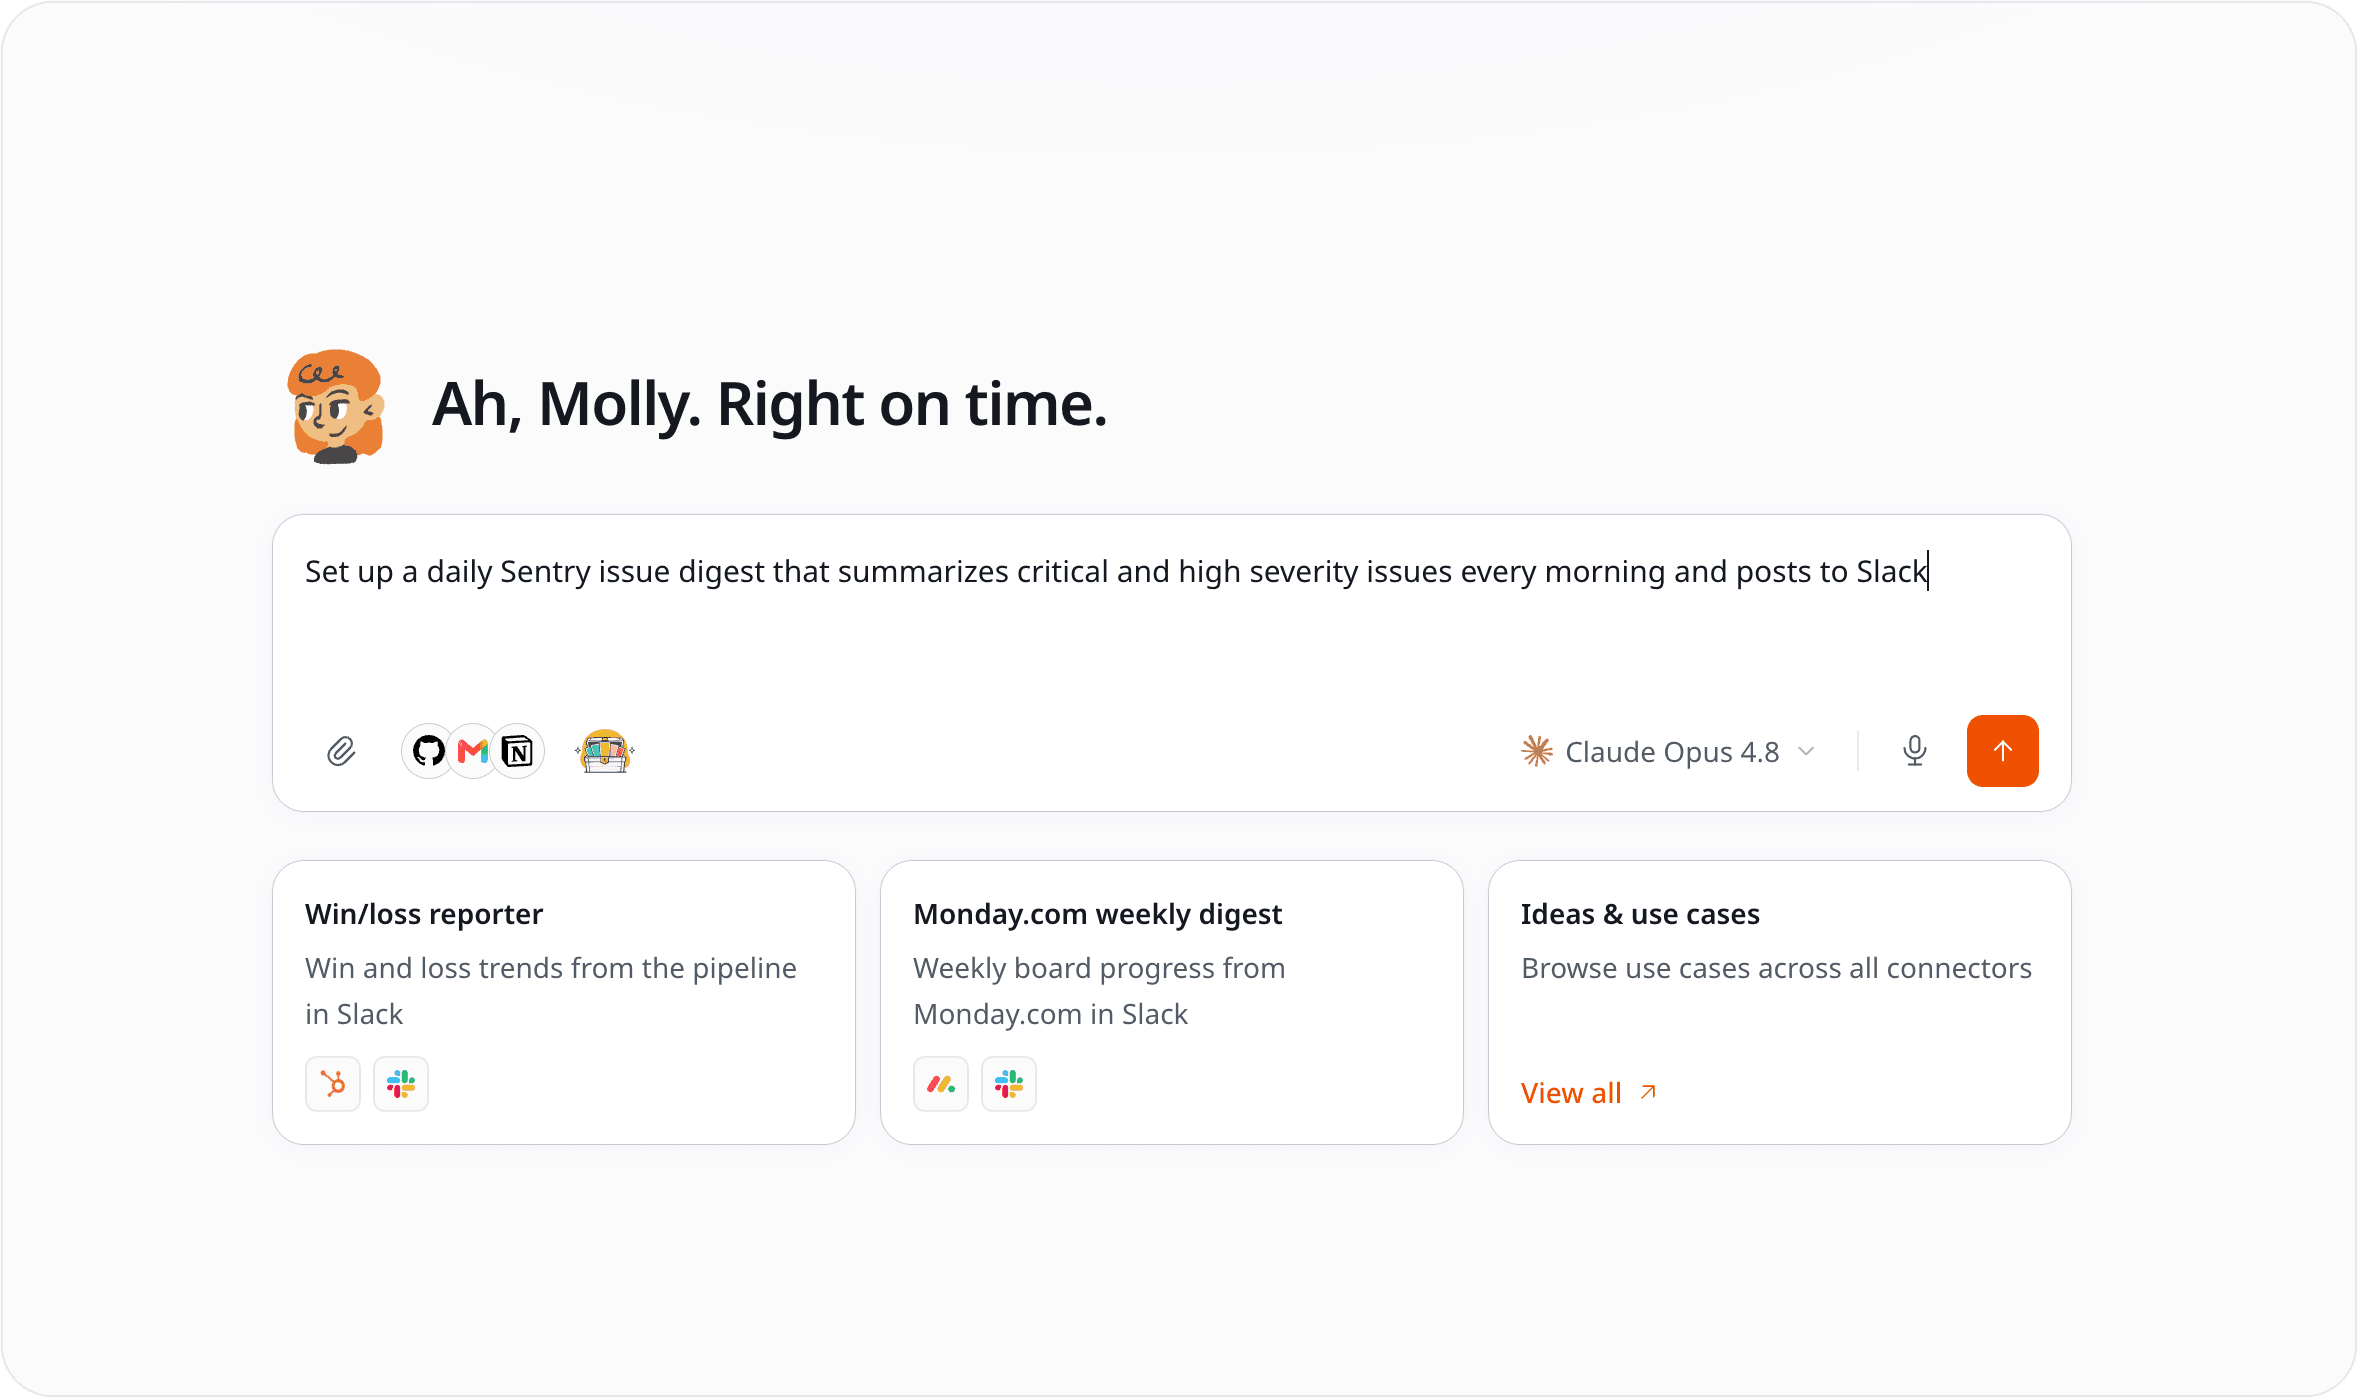Viewport: 2358px width, 1398px height.
Task: Click the Monday.com logo icon
Action: point(941,1084)
